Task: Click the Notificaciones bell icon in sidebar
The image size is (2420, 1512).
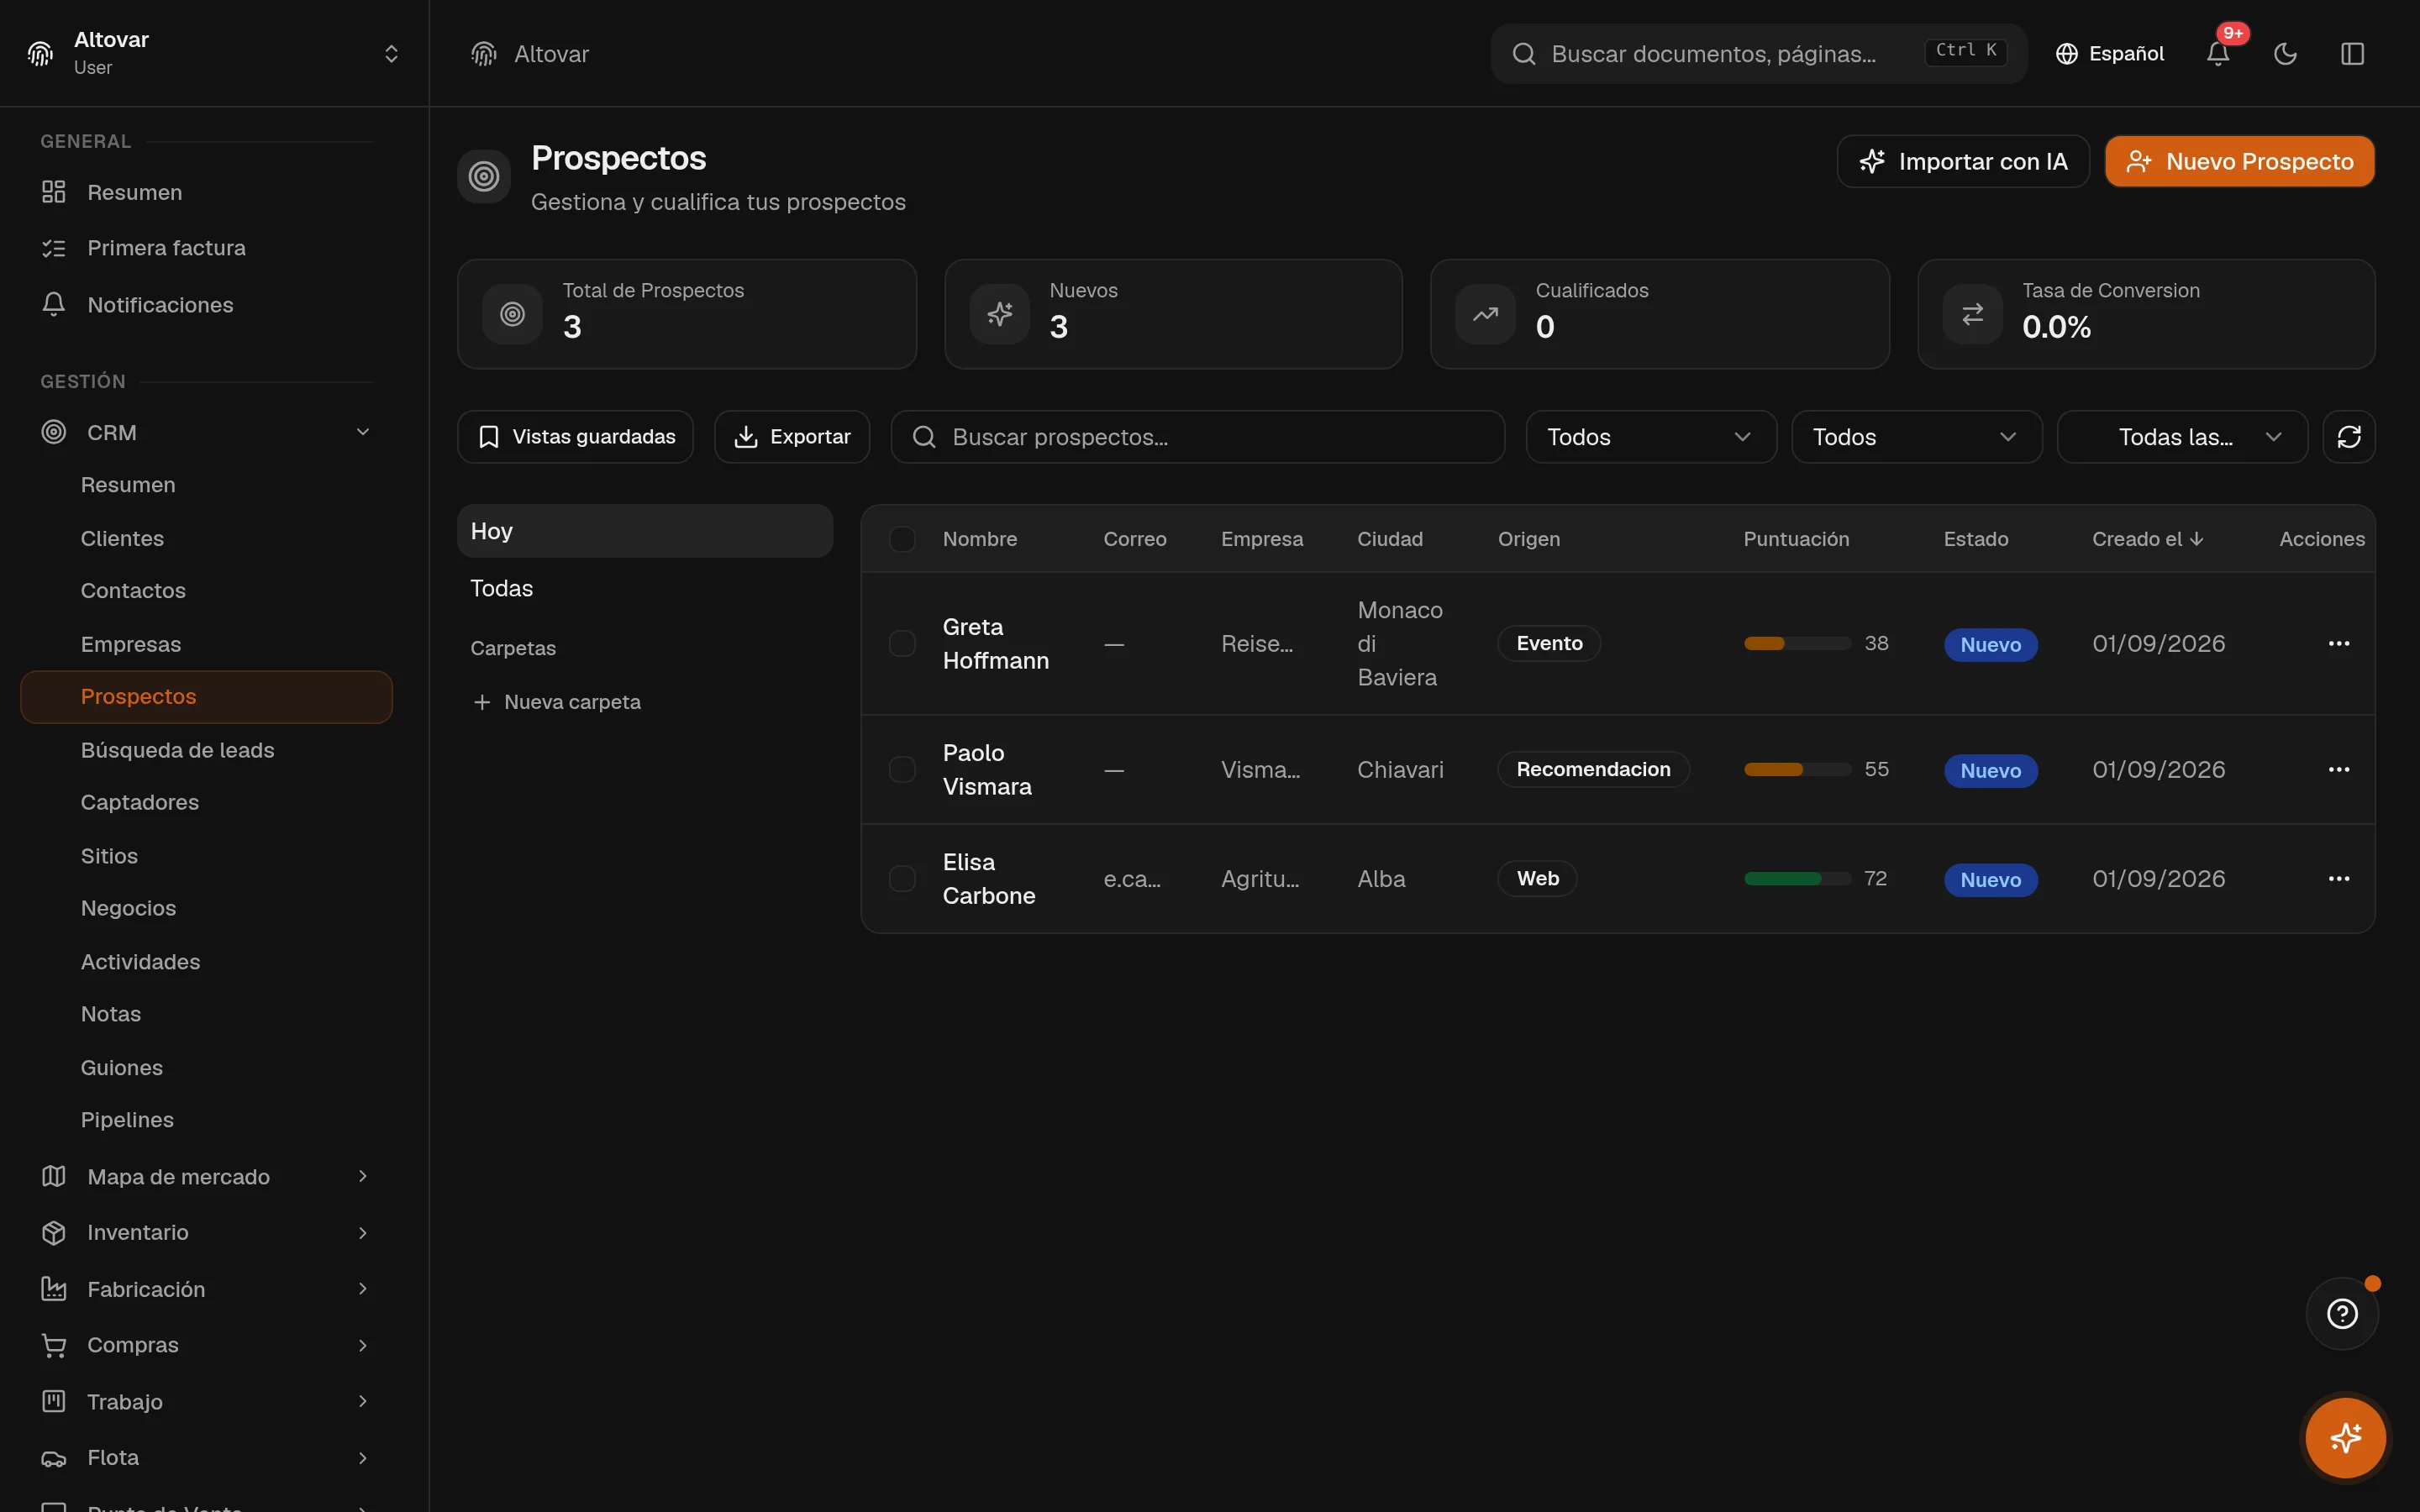Action: point(54,304)
